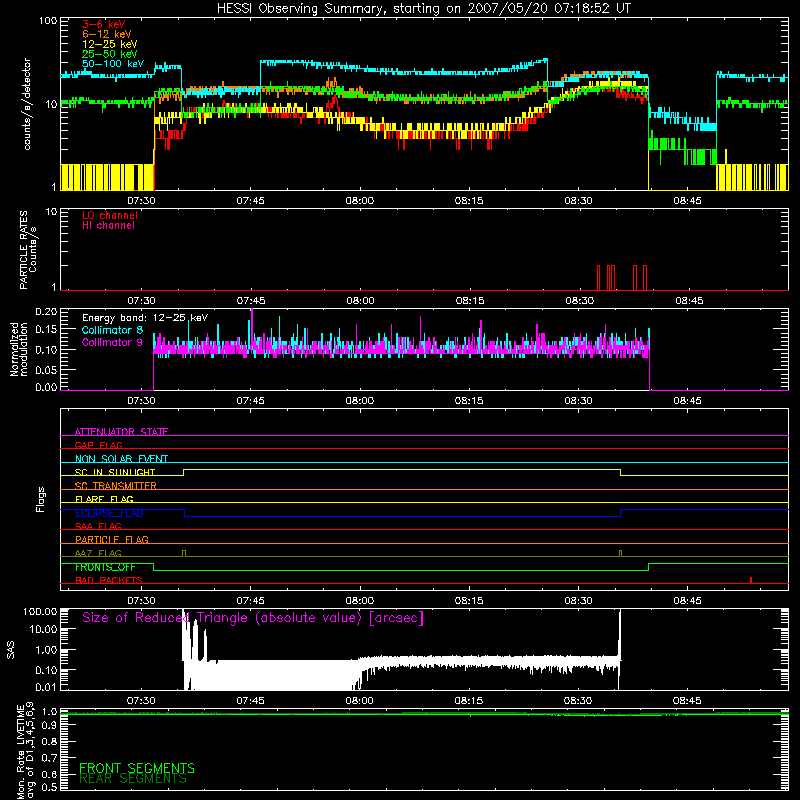Click the GAP_FLAG label
Viewport: 800px width, 800px height.
tap(98, 445)
